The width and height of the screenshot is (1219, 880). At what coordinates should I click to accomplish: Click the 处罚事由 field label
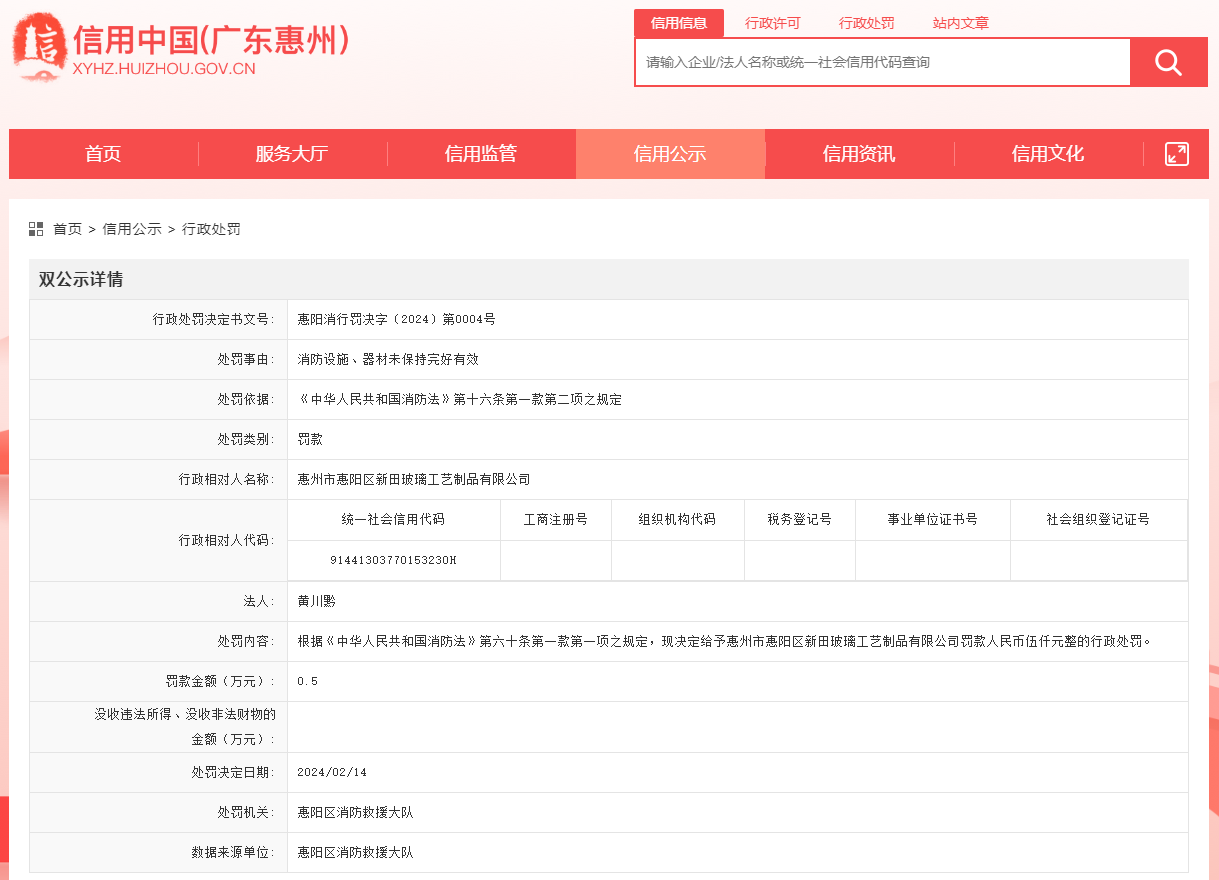click(x=245, y=359)
